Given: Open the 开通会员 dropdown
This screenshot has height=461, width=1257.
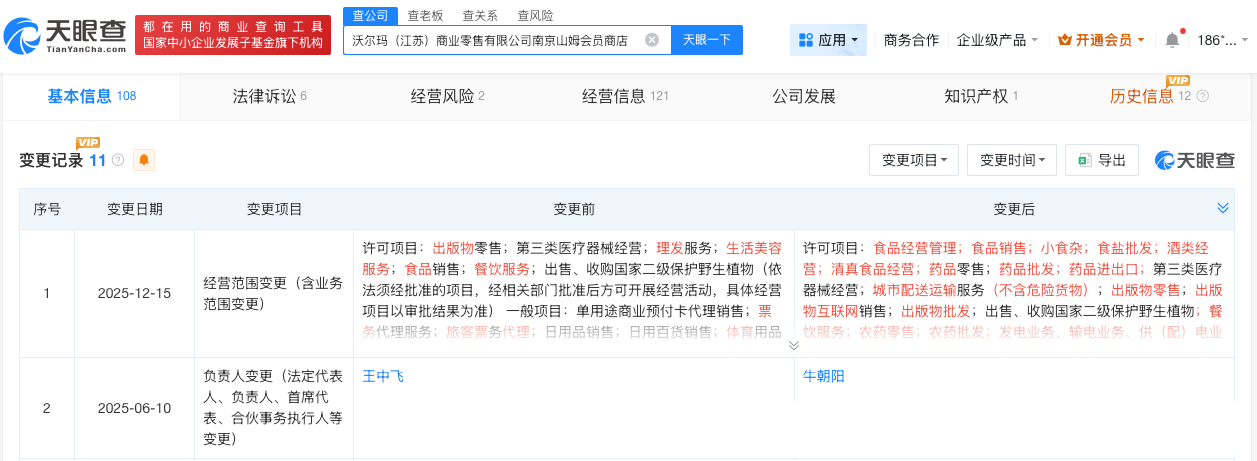Looking at the screenshot, I should [x=1102, y=40].
